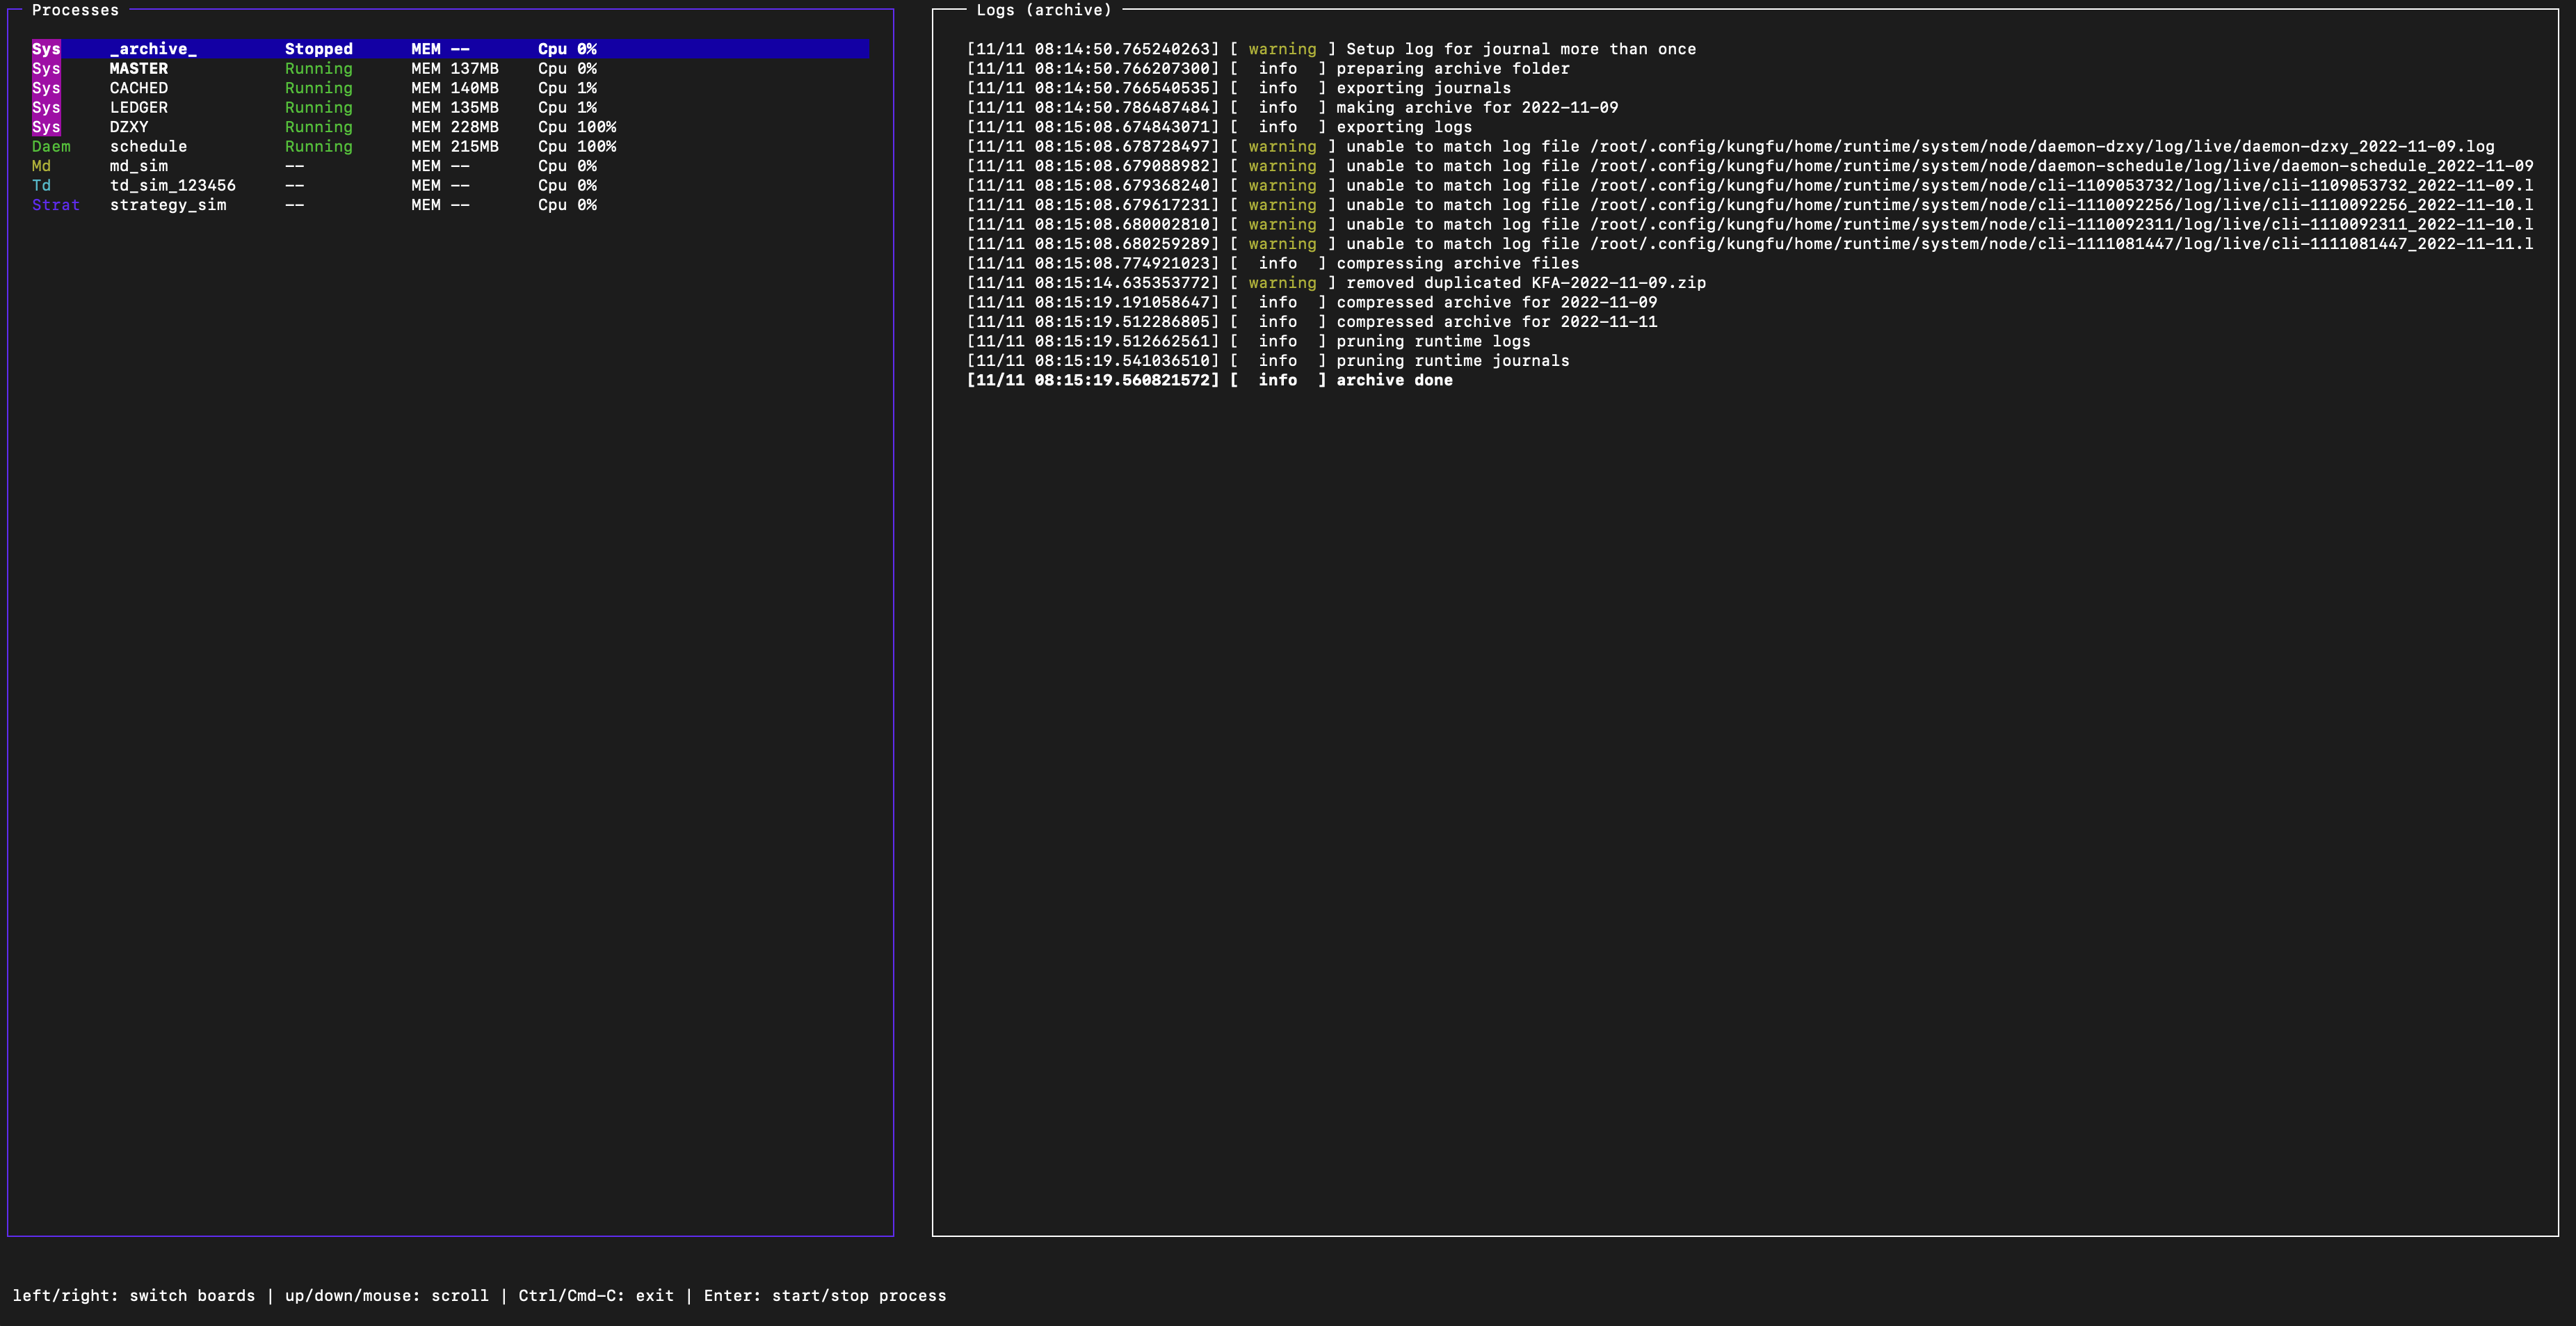Click Cpu 100% on DZXY row
The image size is (2576, 1326).
[x=577, y=127]
